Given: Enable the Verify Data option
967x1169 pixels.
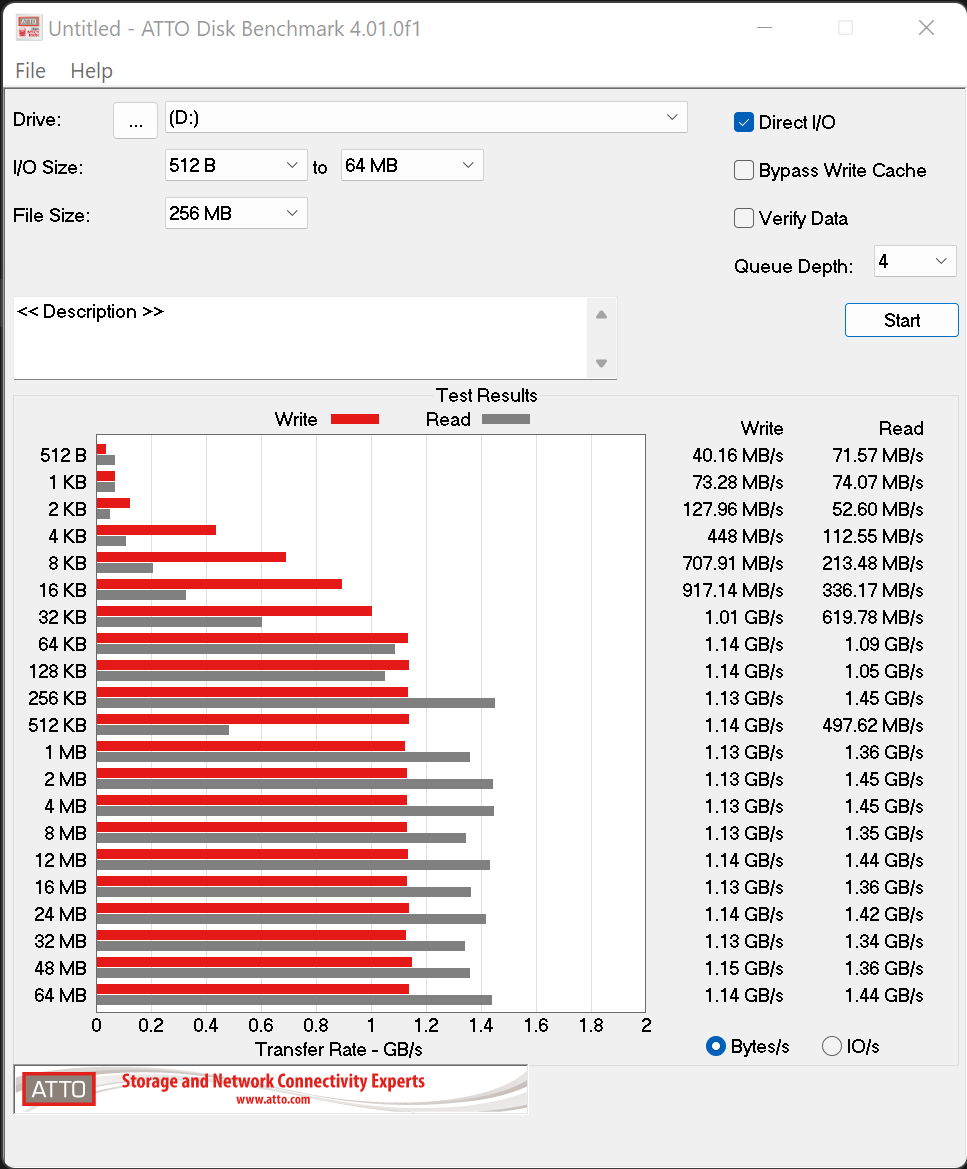Looking at the screenshot, I should (x=744, y=218).
